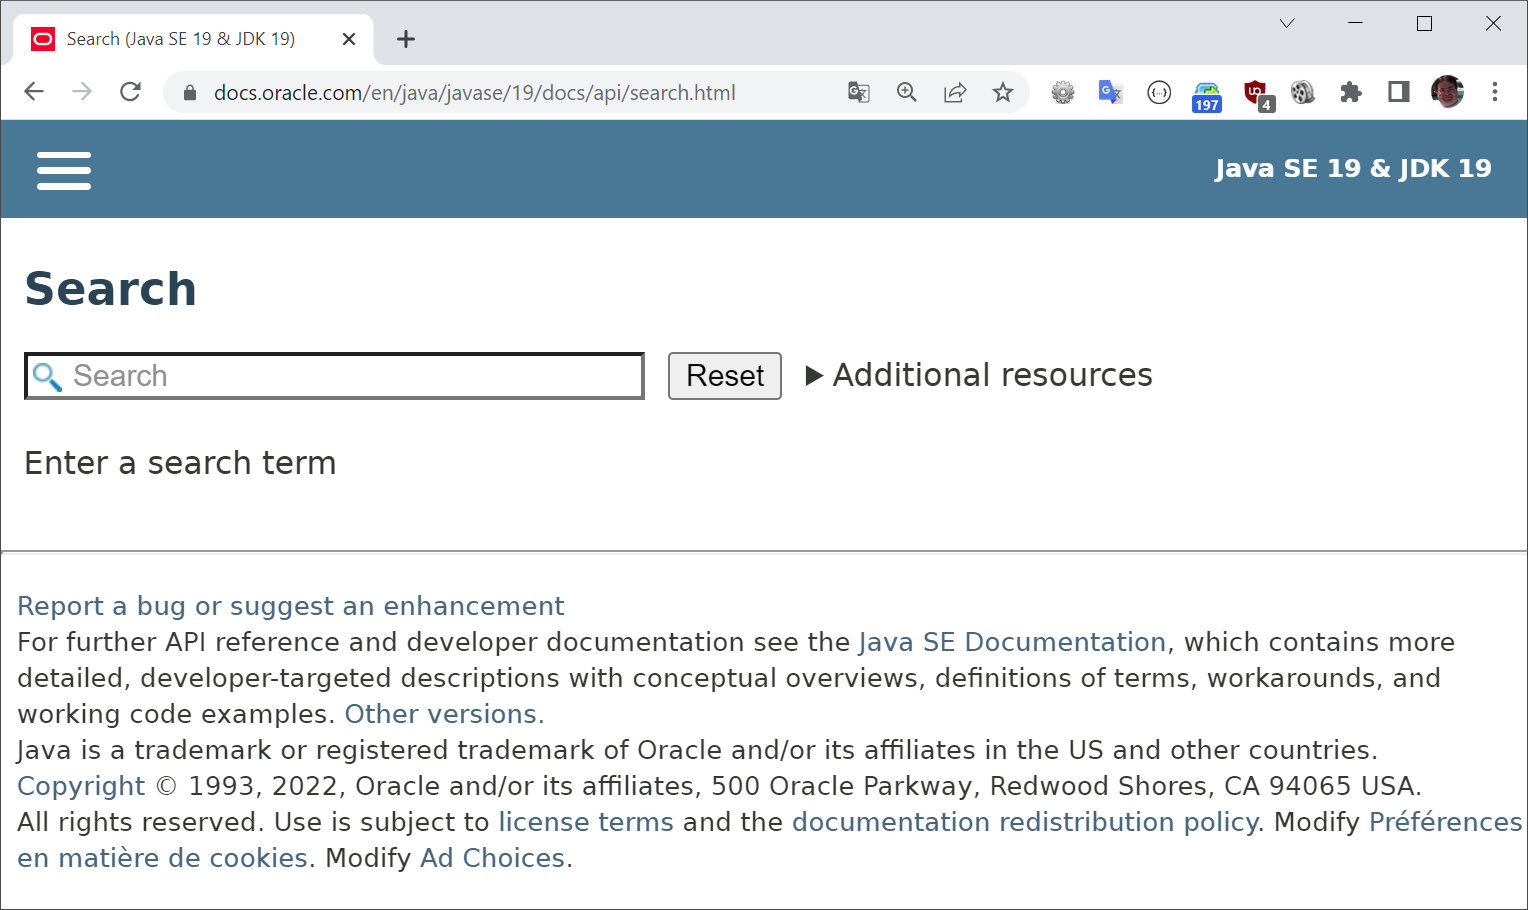Open the Other versions link
This screenshot has height=910, width=1528.
coord(444,714)
